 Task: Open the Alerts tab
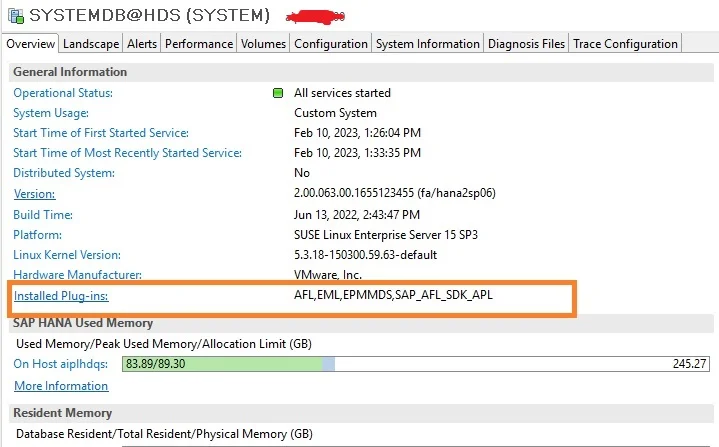coord(142,44)
